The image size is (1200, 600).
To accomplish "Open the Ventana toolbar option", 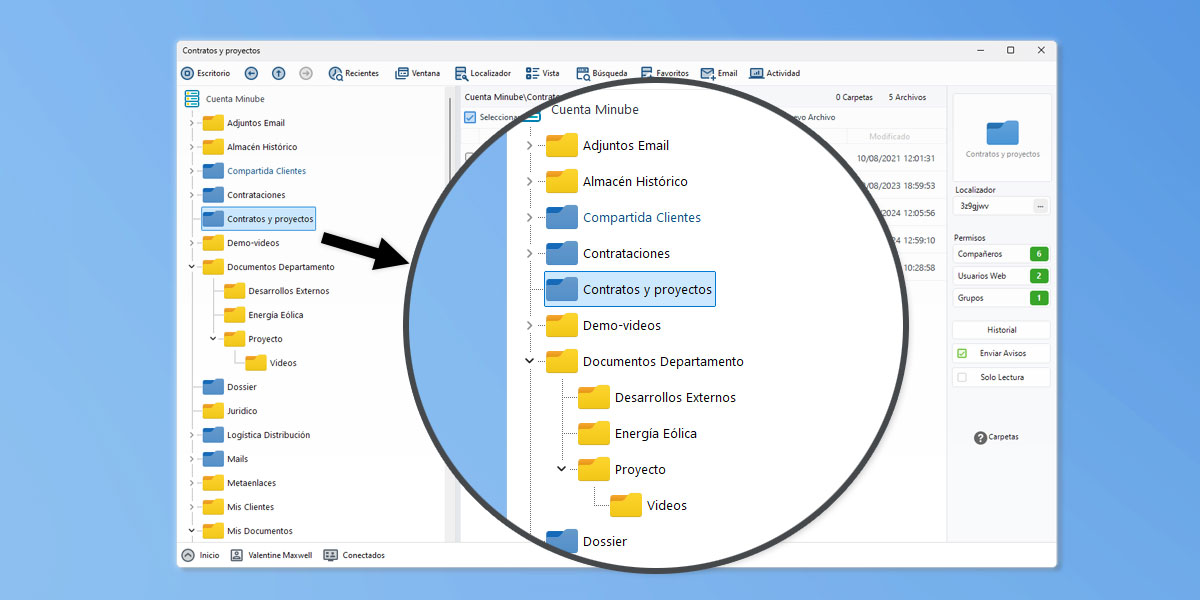I will click(x=418, y=73).
